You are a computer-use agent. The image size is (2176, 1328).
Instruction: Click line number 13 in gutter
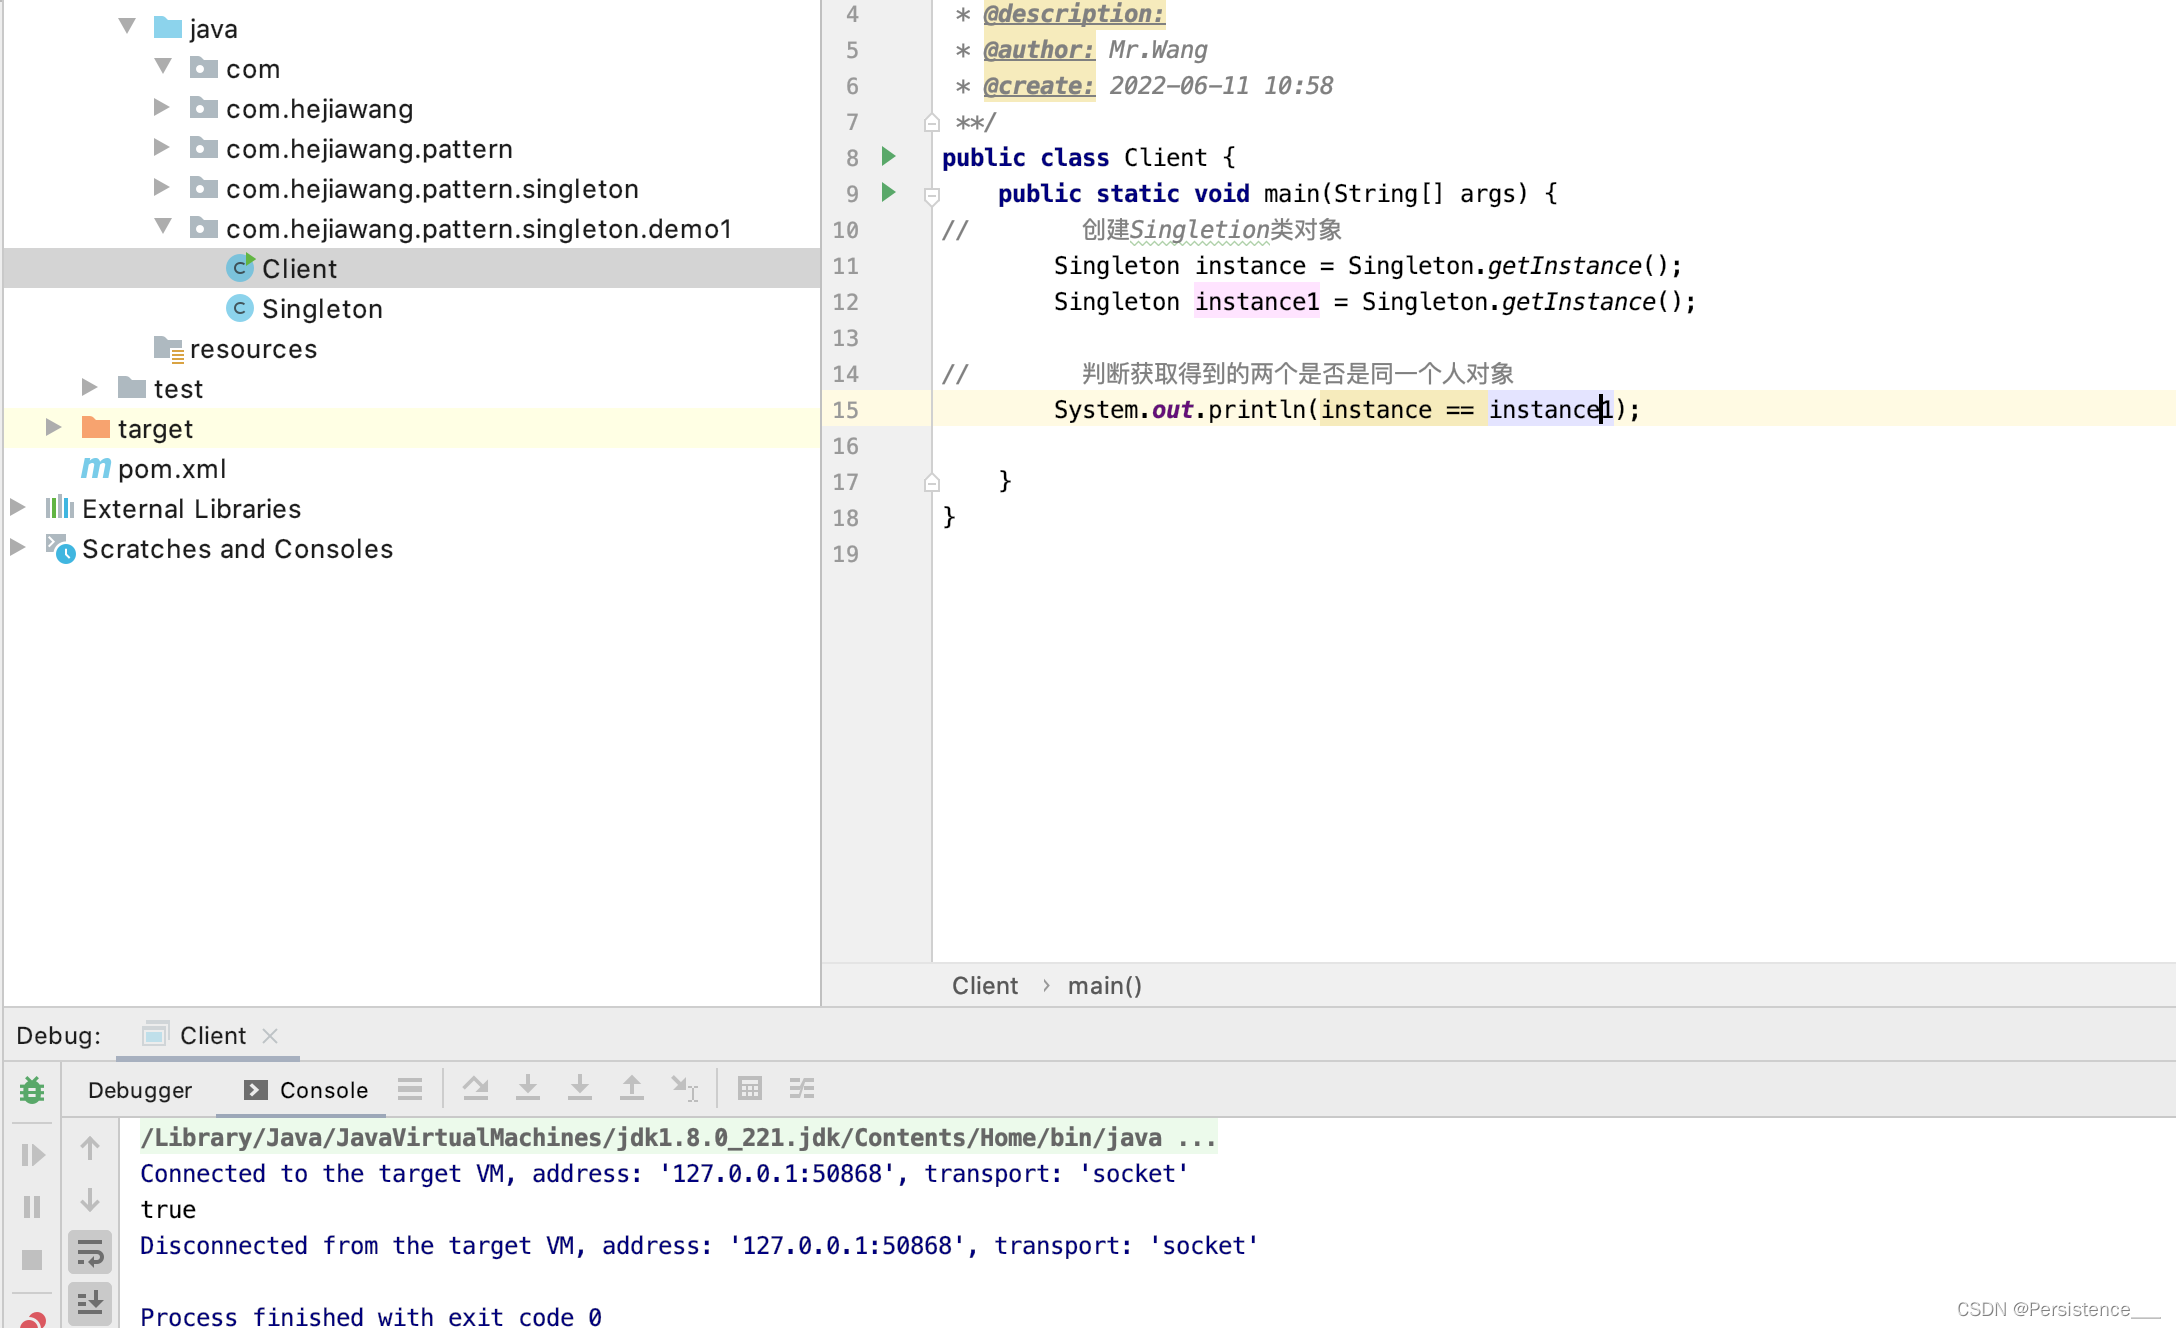pyautogui.click(x=846, y=338)
